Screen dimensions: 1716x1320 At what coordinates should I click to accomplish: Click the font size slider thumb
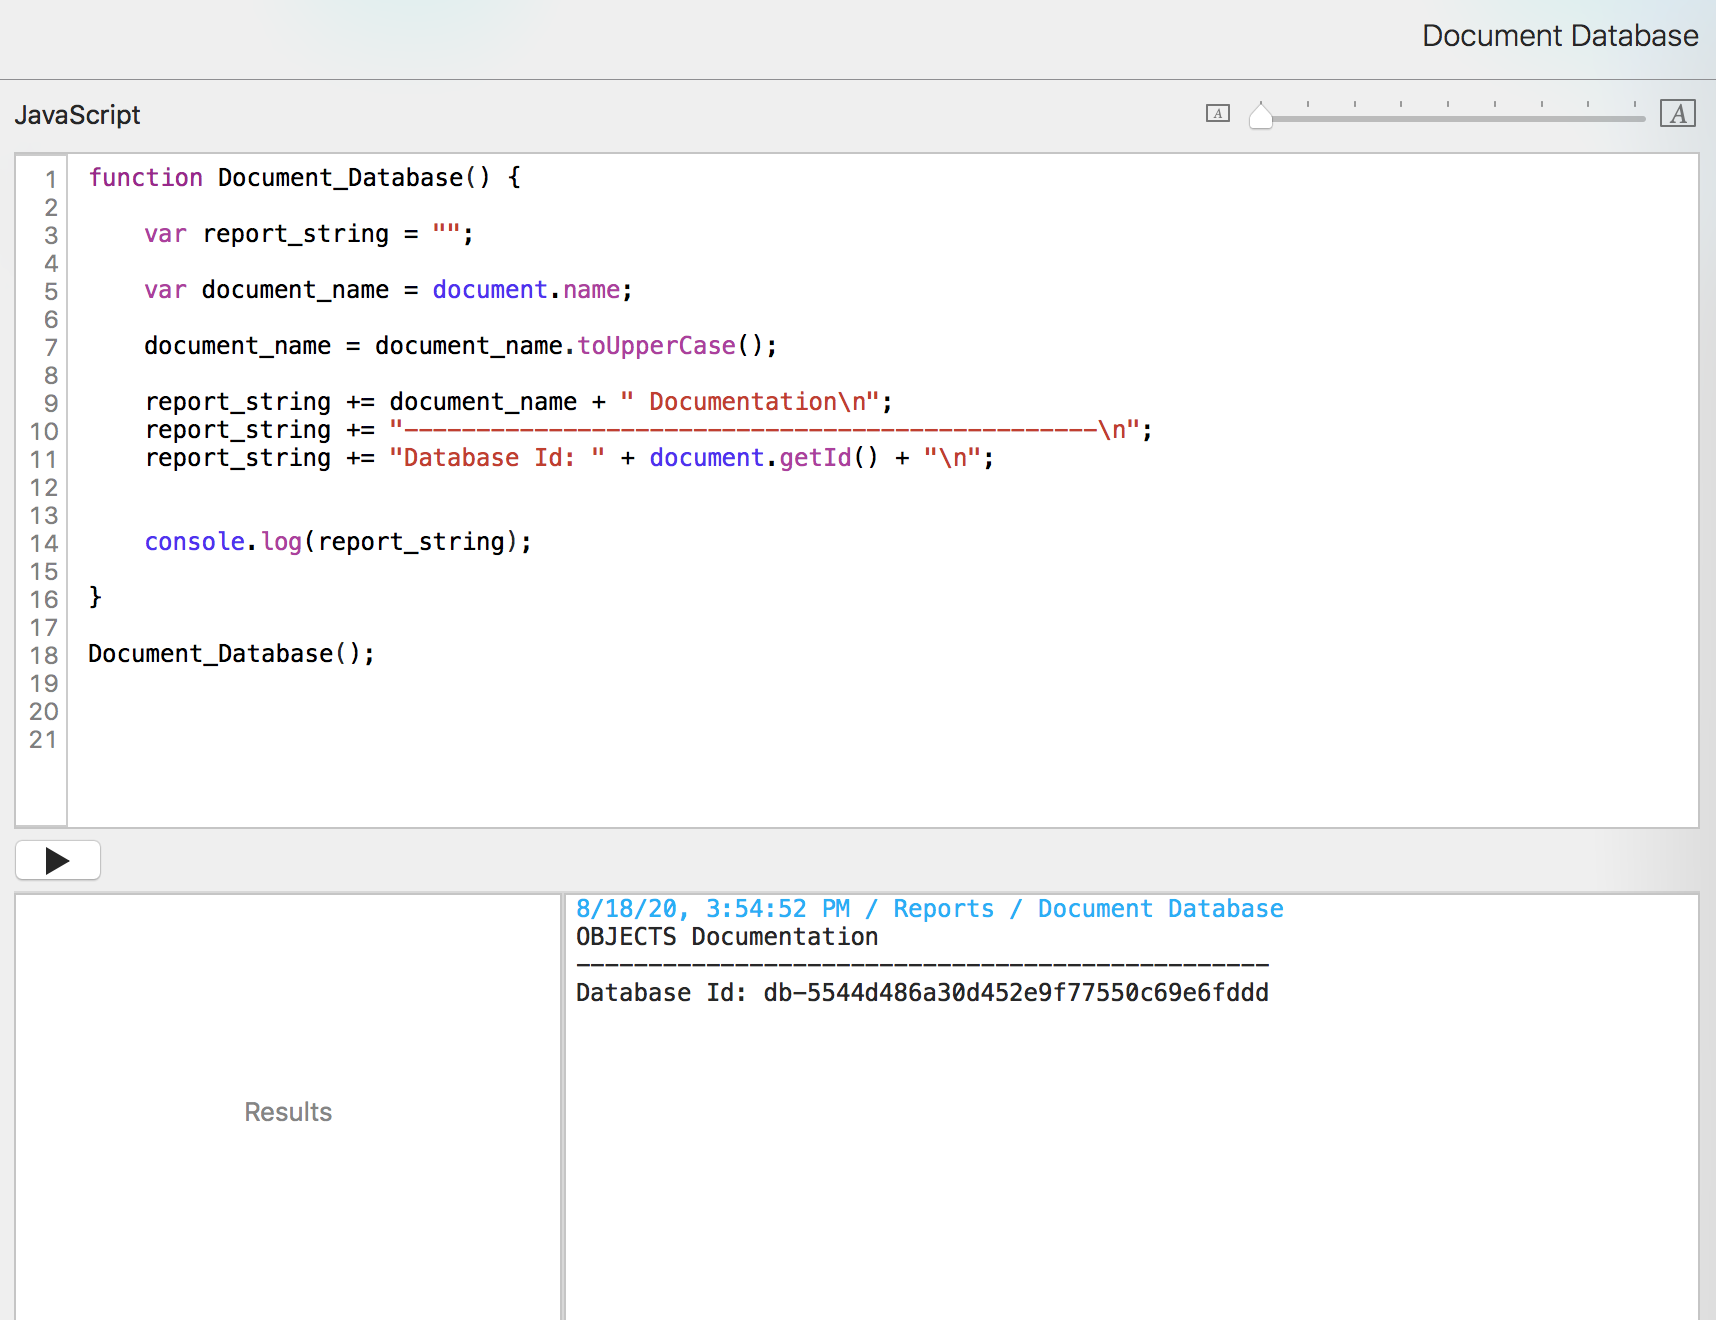click(x=1261, y=117)
